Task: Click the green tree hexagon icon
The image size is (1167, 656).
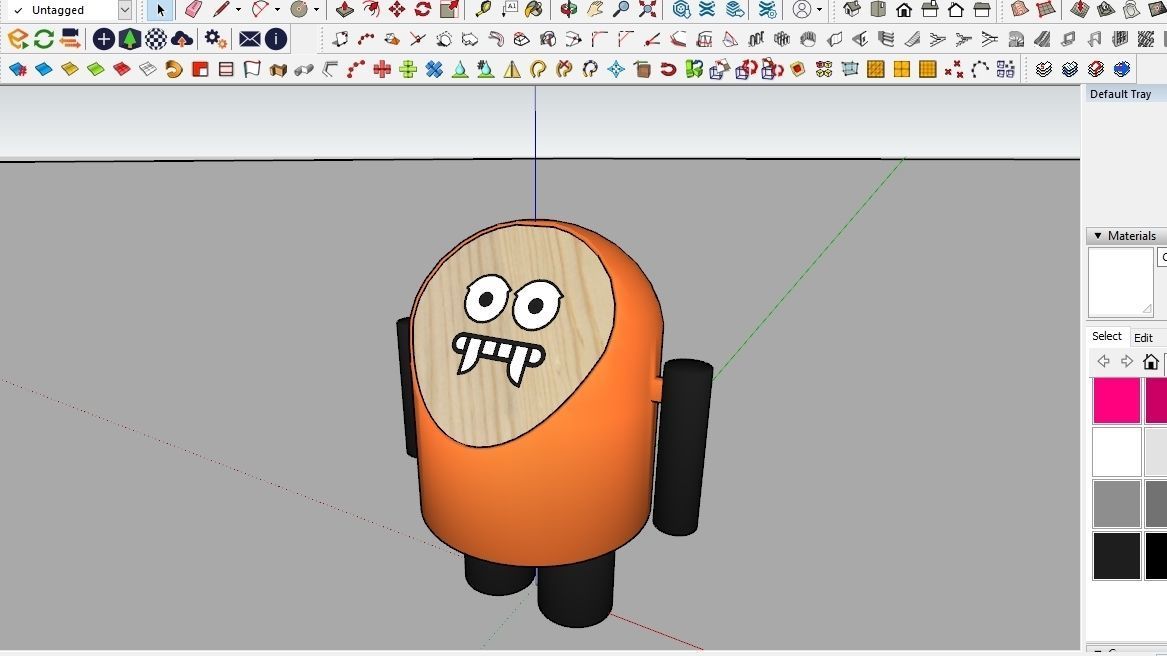Action: pos(130,39)
